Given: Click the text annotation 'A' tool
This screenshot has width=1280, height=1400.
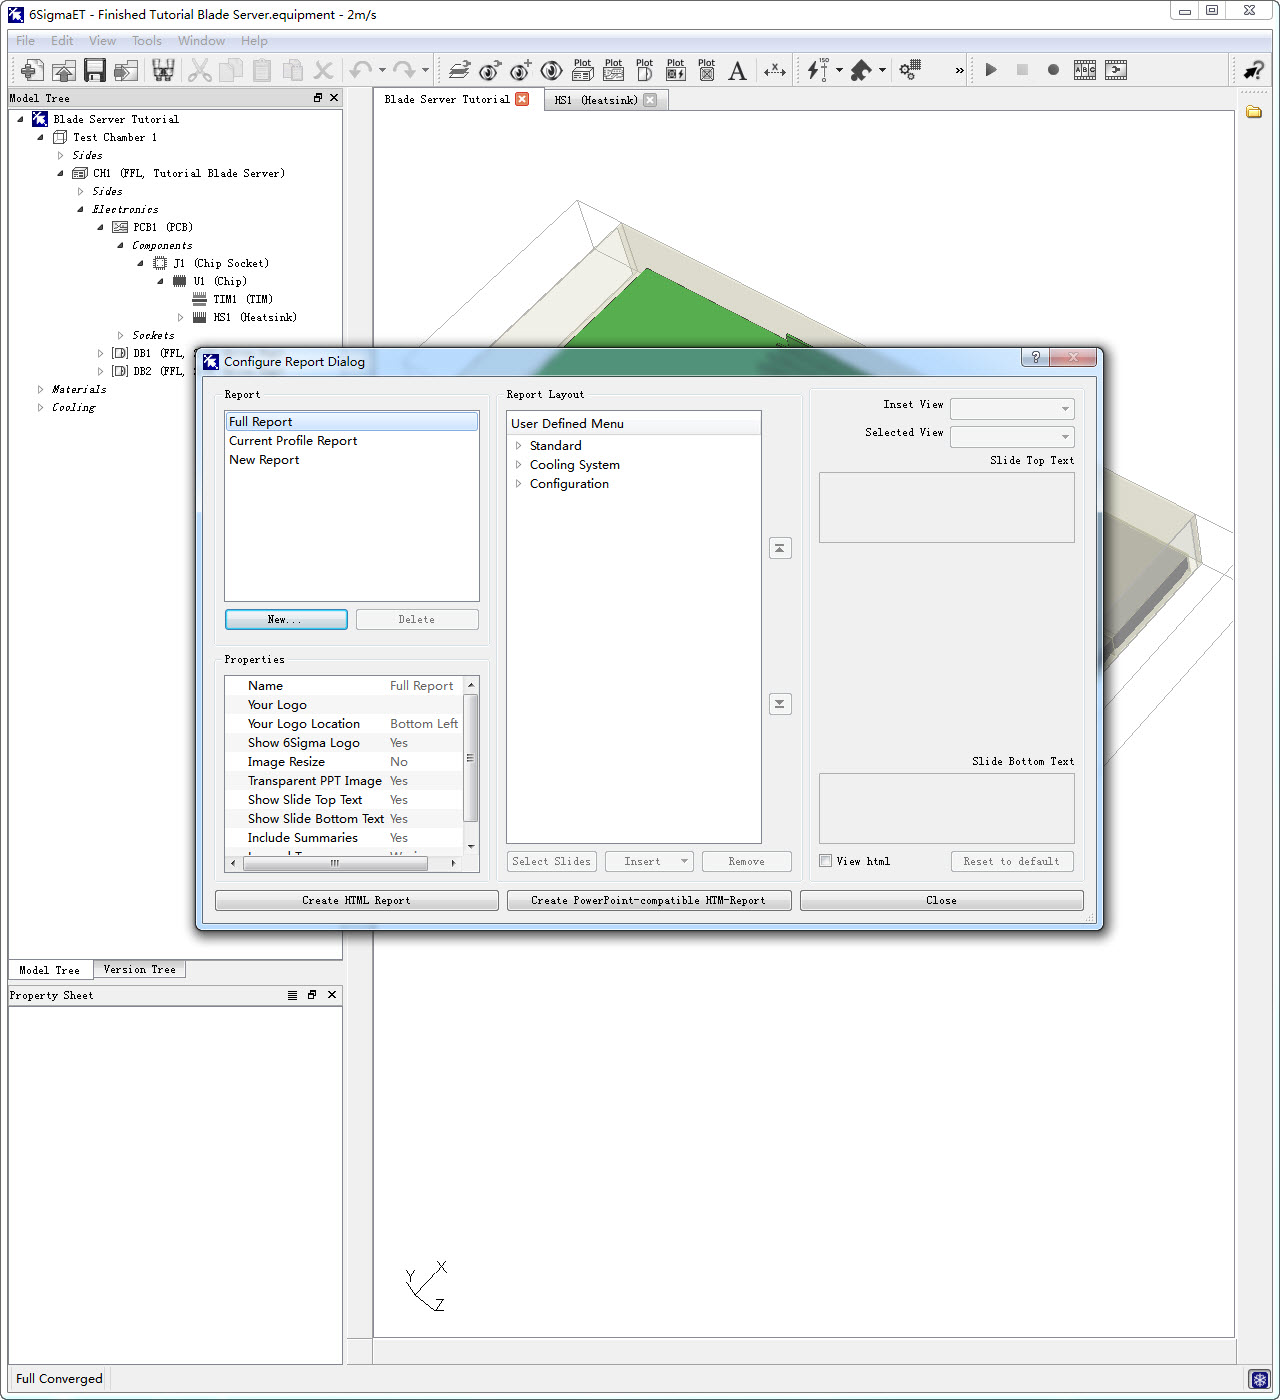Looking at the screenshot, I should pyautogui.click(x=737, y=70).
